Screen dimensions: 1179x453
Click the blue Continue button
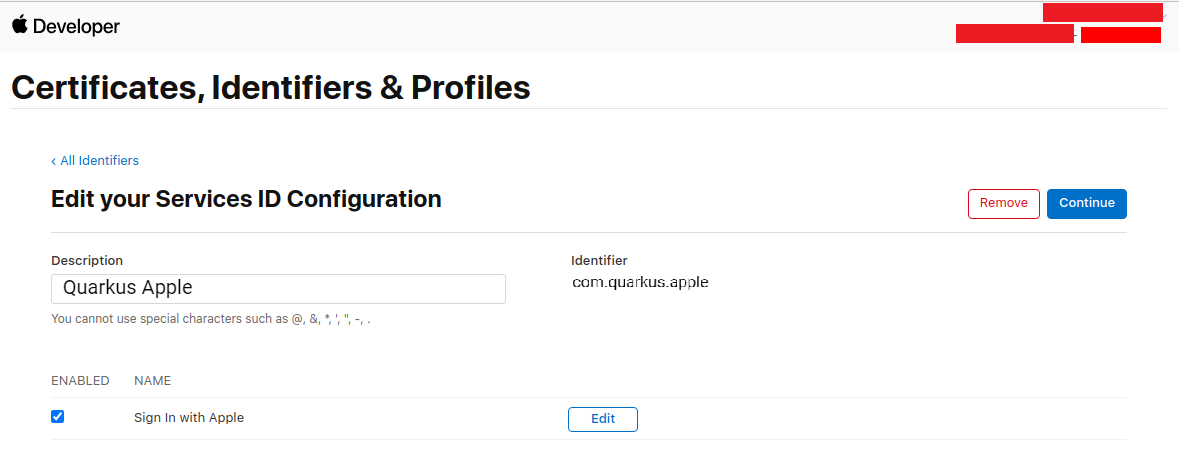click(1087, 203)
